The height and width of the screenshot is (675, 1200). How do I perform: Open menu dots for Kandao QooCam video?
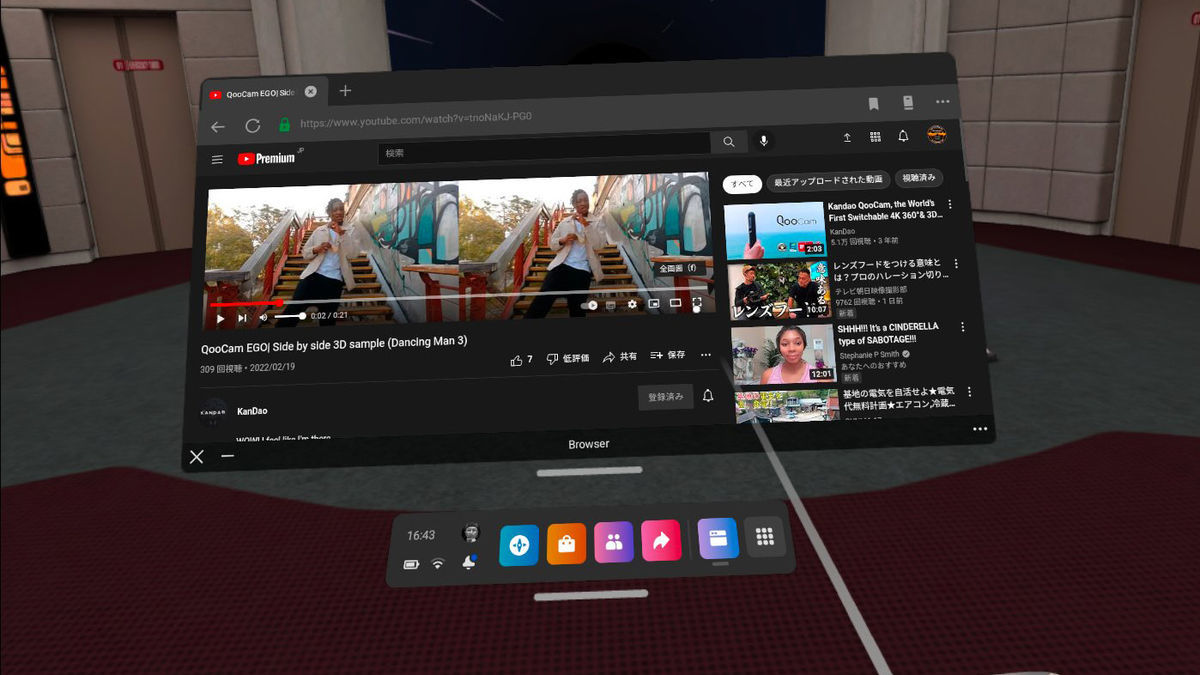(x=950, y=204)
